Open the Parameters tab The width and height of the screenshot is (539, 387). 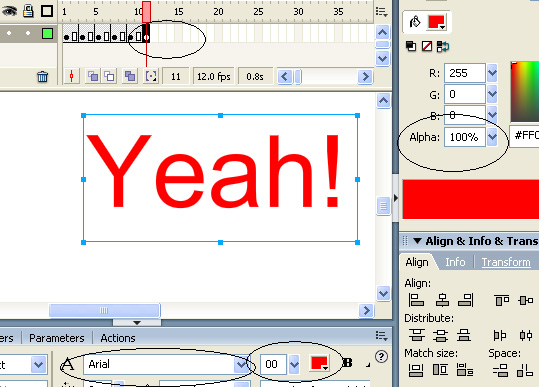[x=57, y=338]
